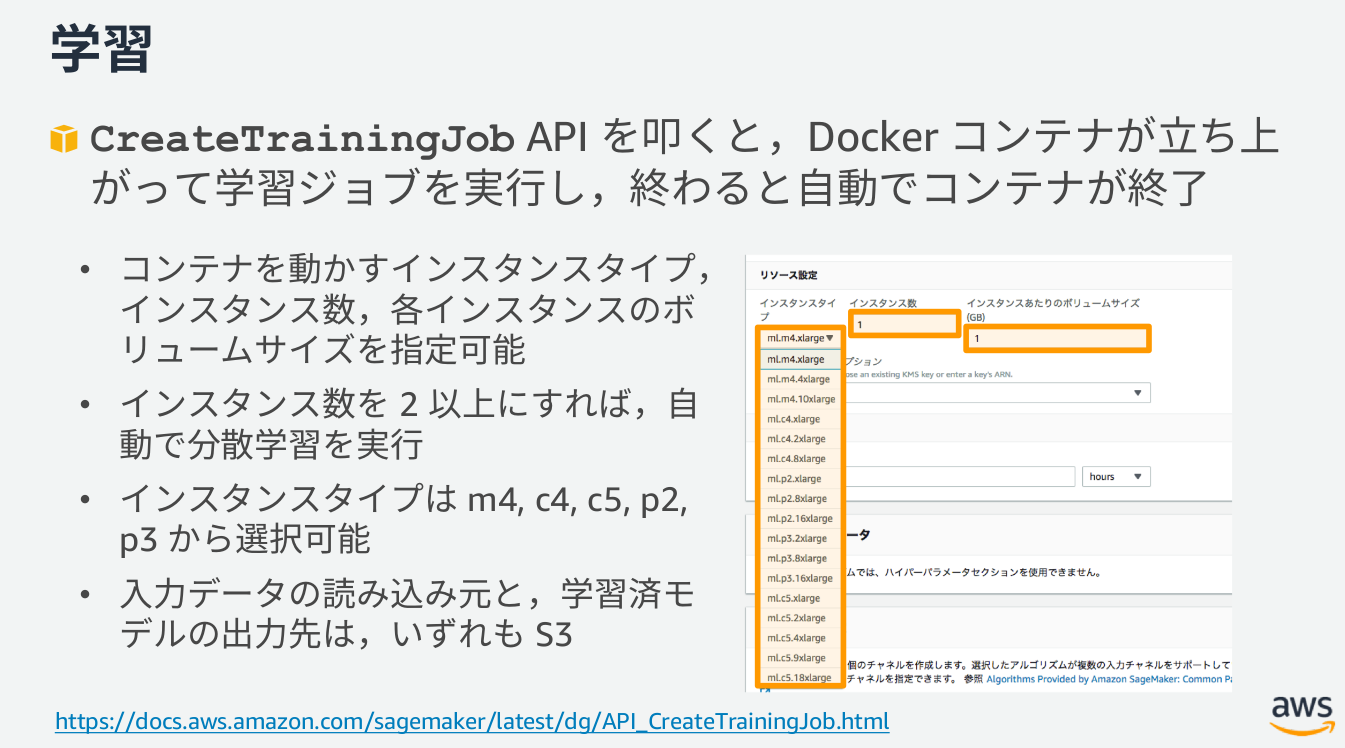The image size is (1345, 748).
Task: Pick ml.c4.xlarge instance type
Action: (x=800, y=419)
